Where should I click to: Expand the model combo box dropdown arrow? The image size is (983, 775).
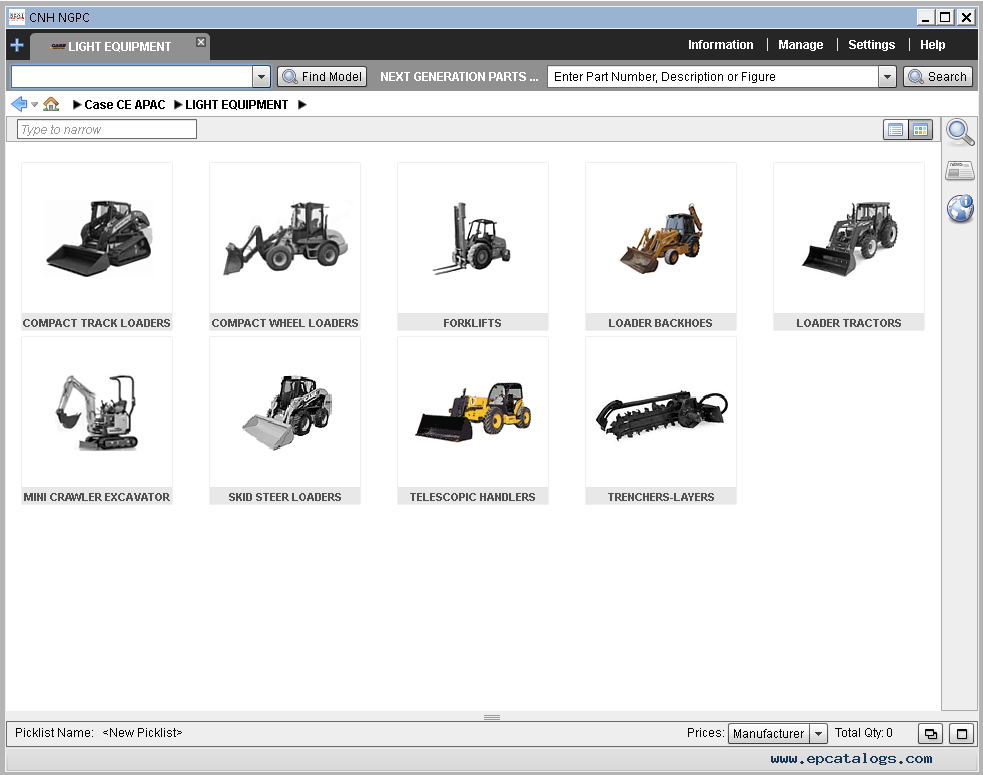pos(261,76)
